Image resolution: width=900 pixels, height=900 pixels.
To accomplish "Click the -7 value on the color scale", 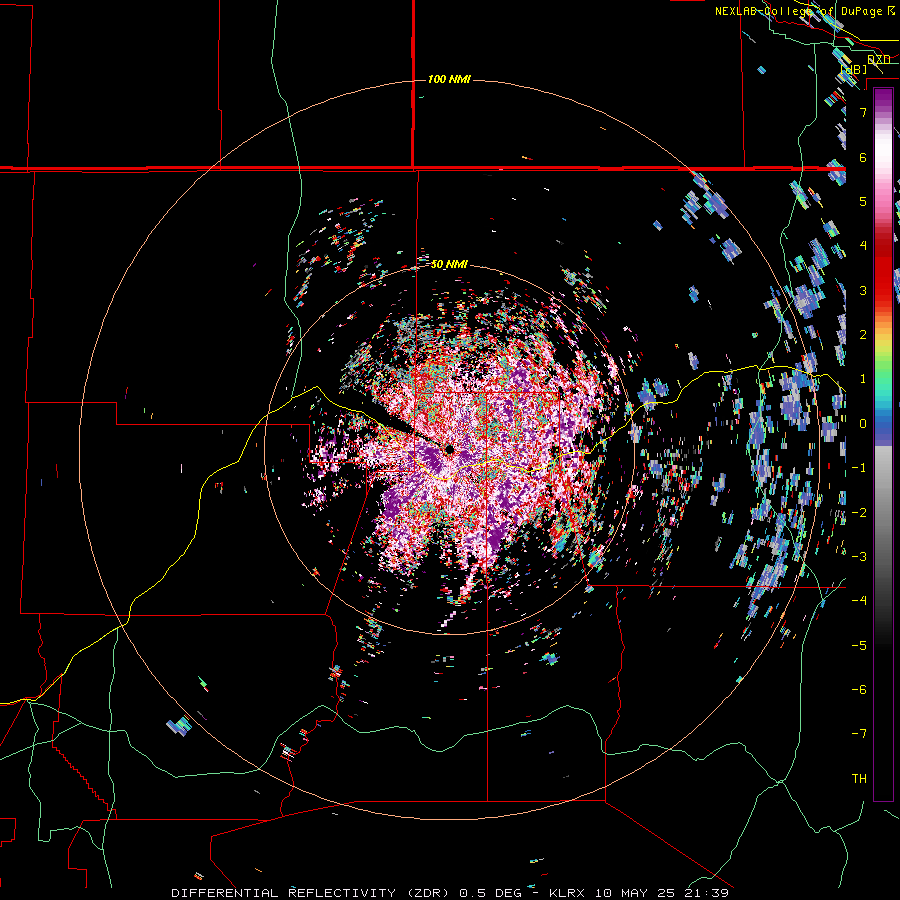I will pos(859,734).
